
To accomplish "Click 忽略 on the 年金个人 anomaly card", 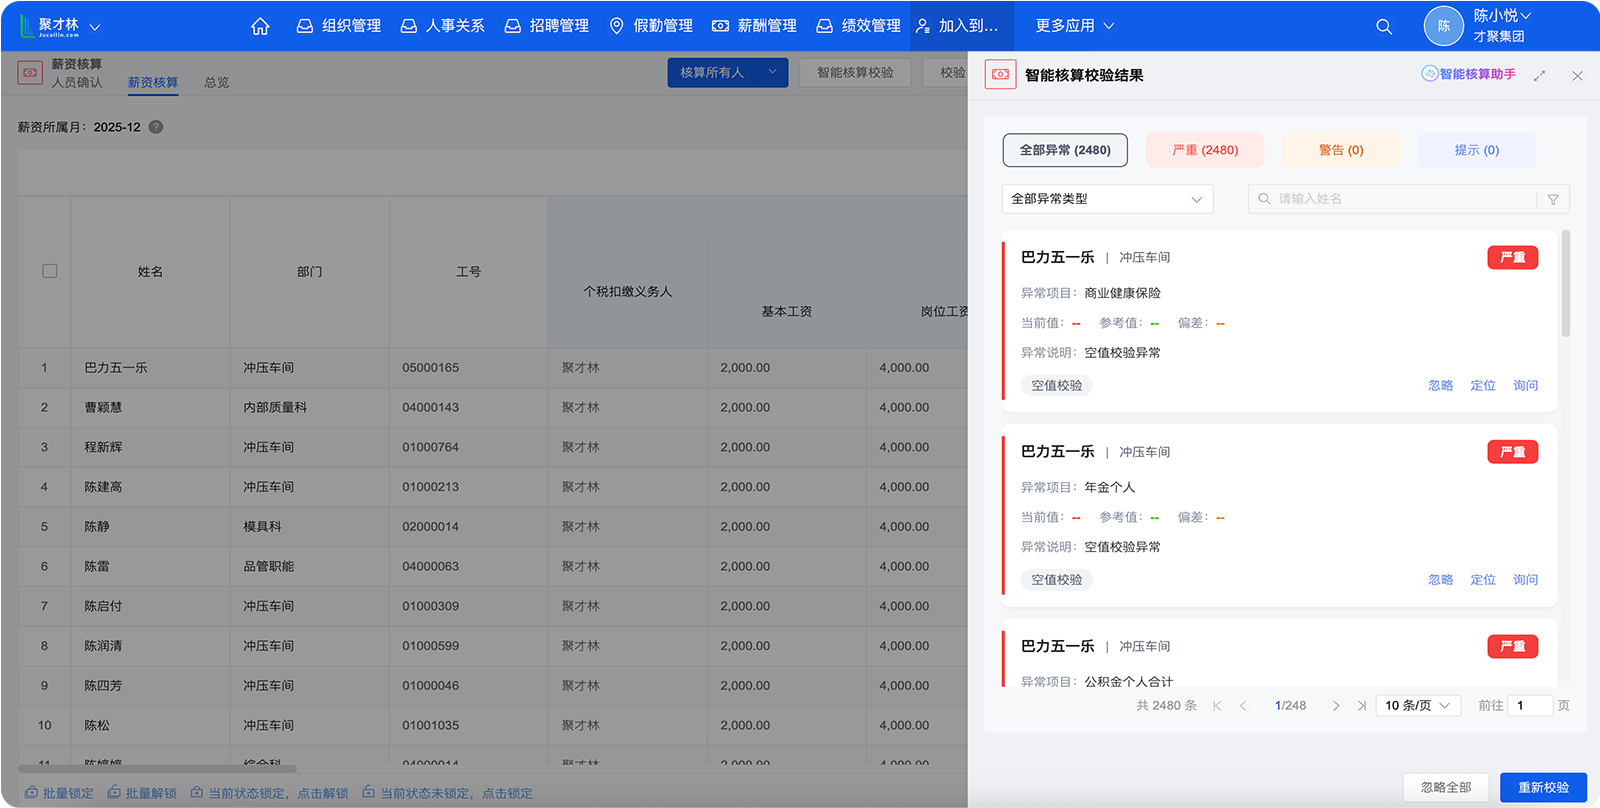I will [1441, 579].
